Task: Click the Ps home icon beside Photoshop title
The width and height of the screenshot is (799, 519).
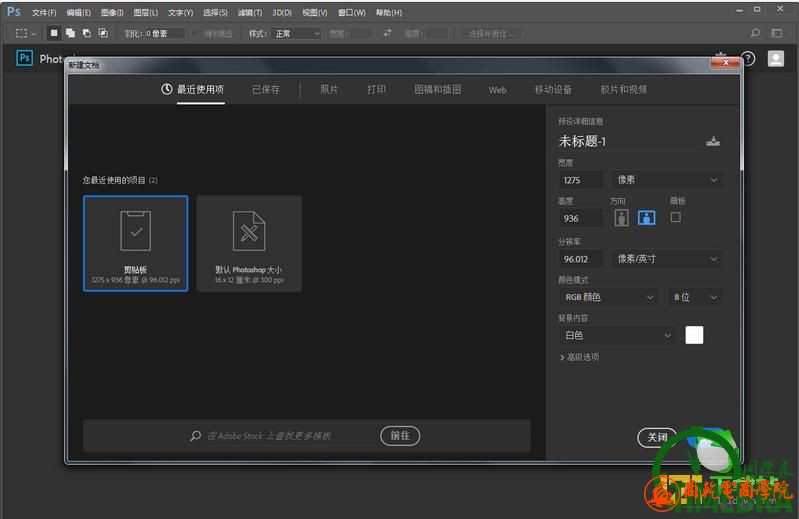Action: [x=24, y=58]
